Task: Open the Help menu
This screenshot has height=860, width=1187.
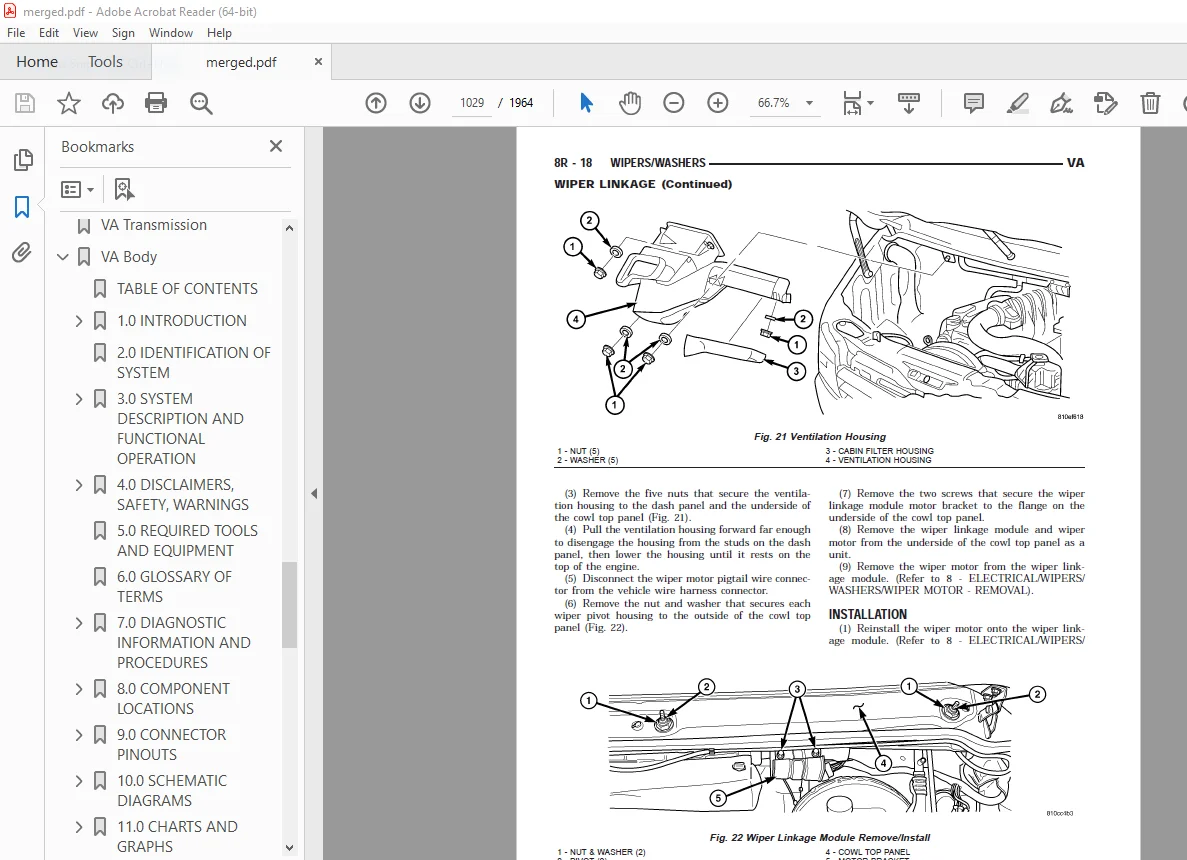Action: [x=219, y=33]
